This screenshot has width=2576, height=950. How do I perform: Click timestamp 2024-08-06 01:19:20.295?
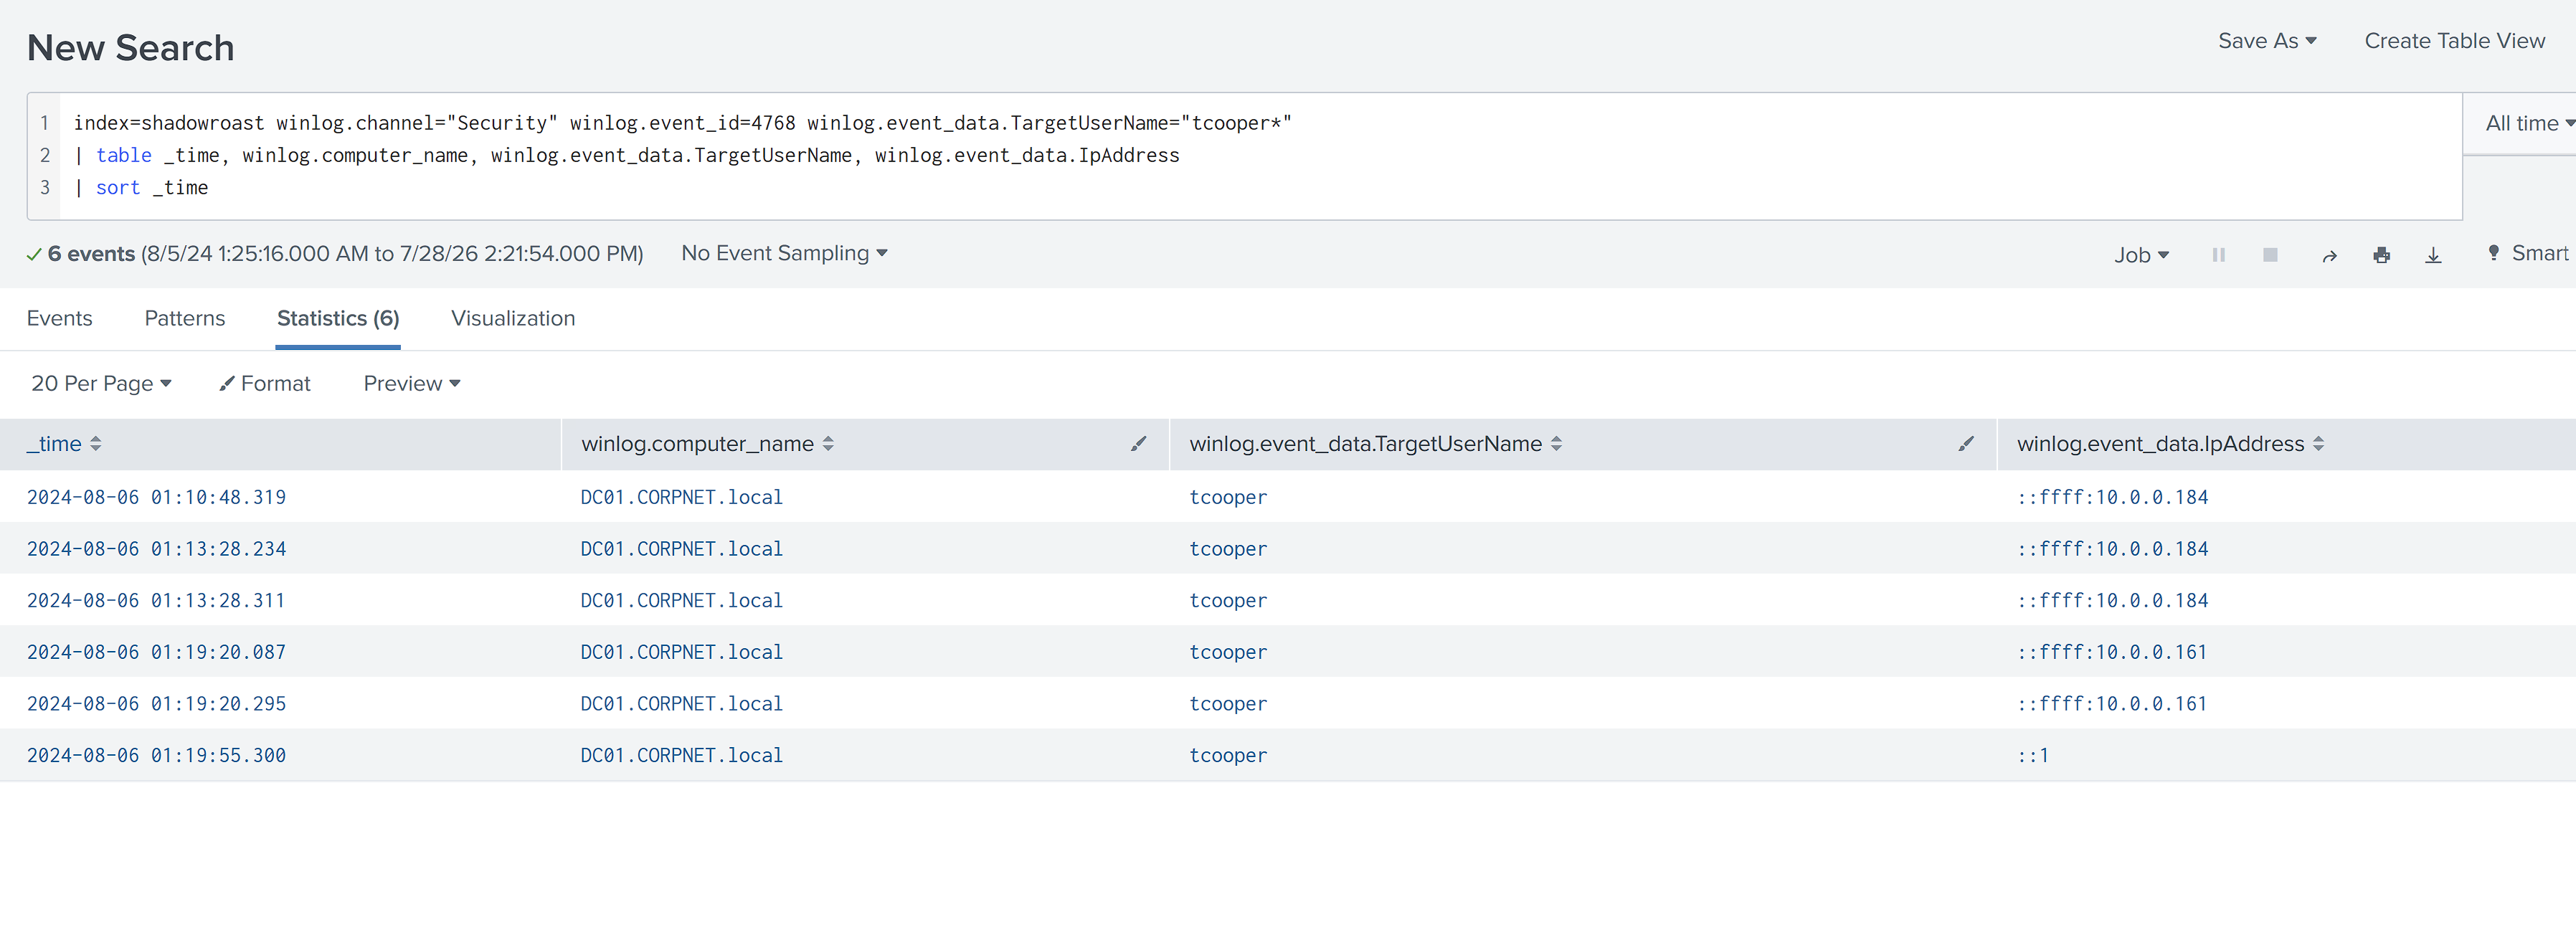156,704
